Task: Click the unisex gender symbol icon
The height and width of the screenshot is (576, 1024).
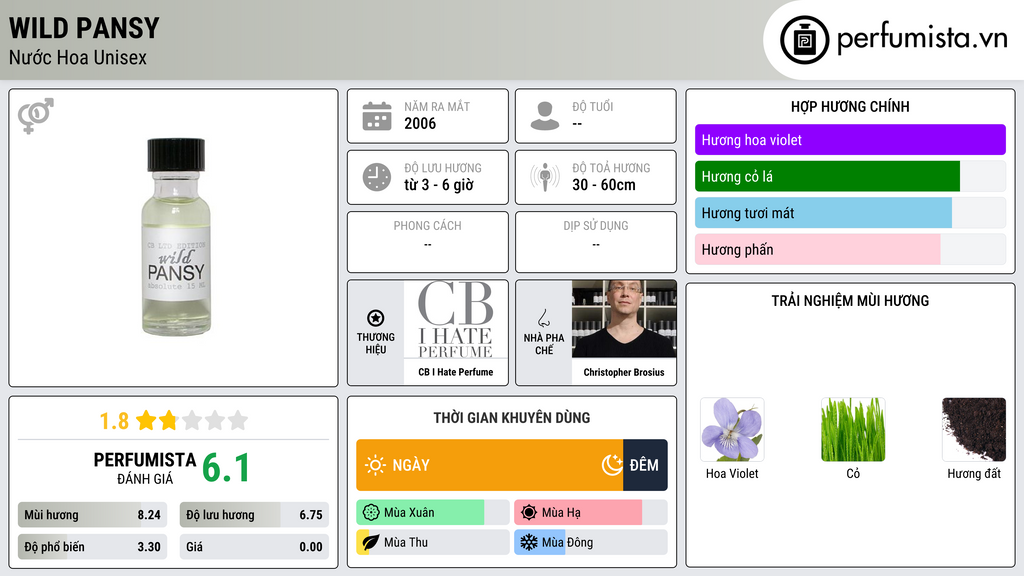Action: [x=36, y=116]
